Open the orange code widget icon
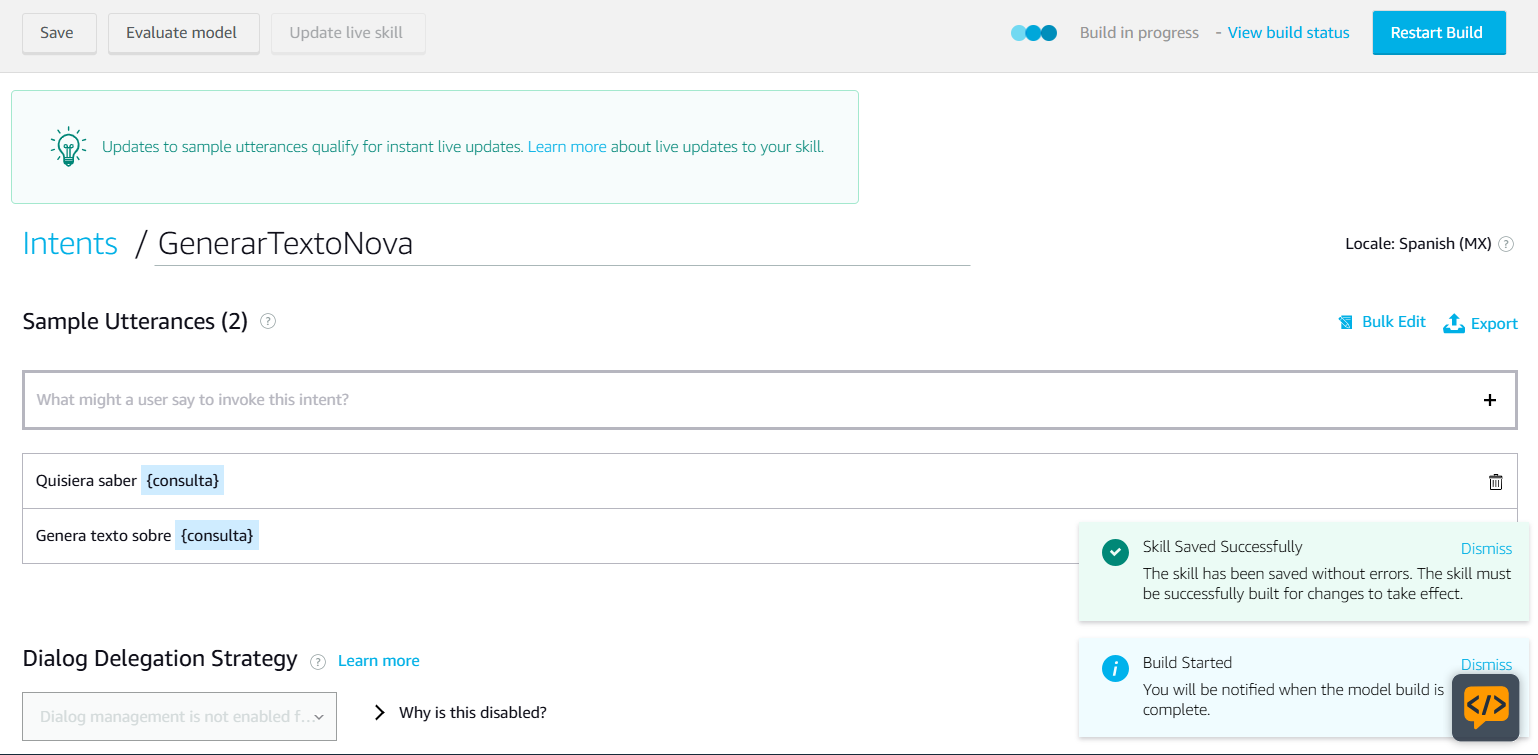 [1485, 707]
